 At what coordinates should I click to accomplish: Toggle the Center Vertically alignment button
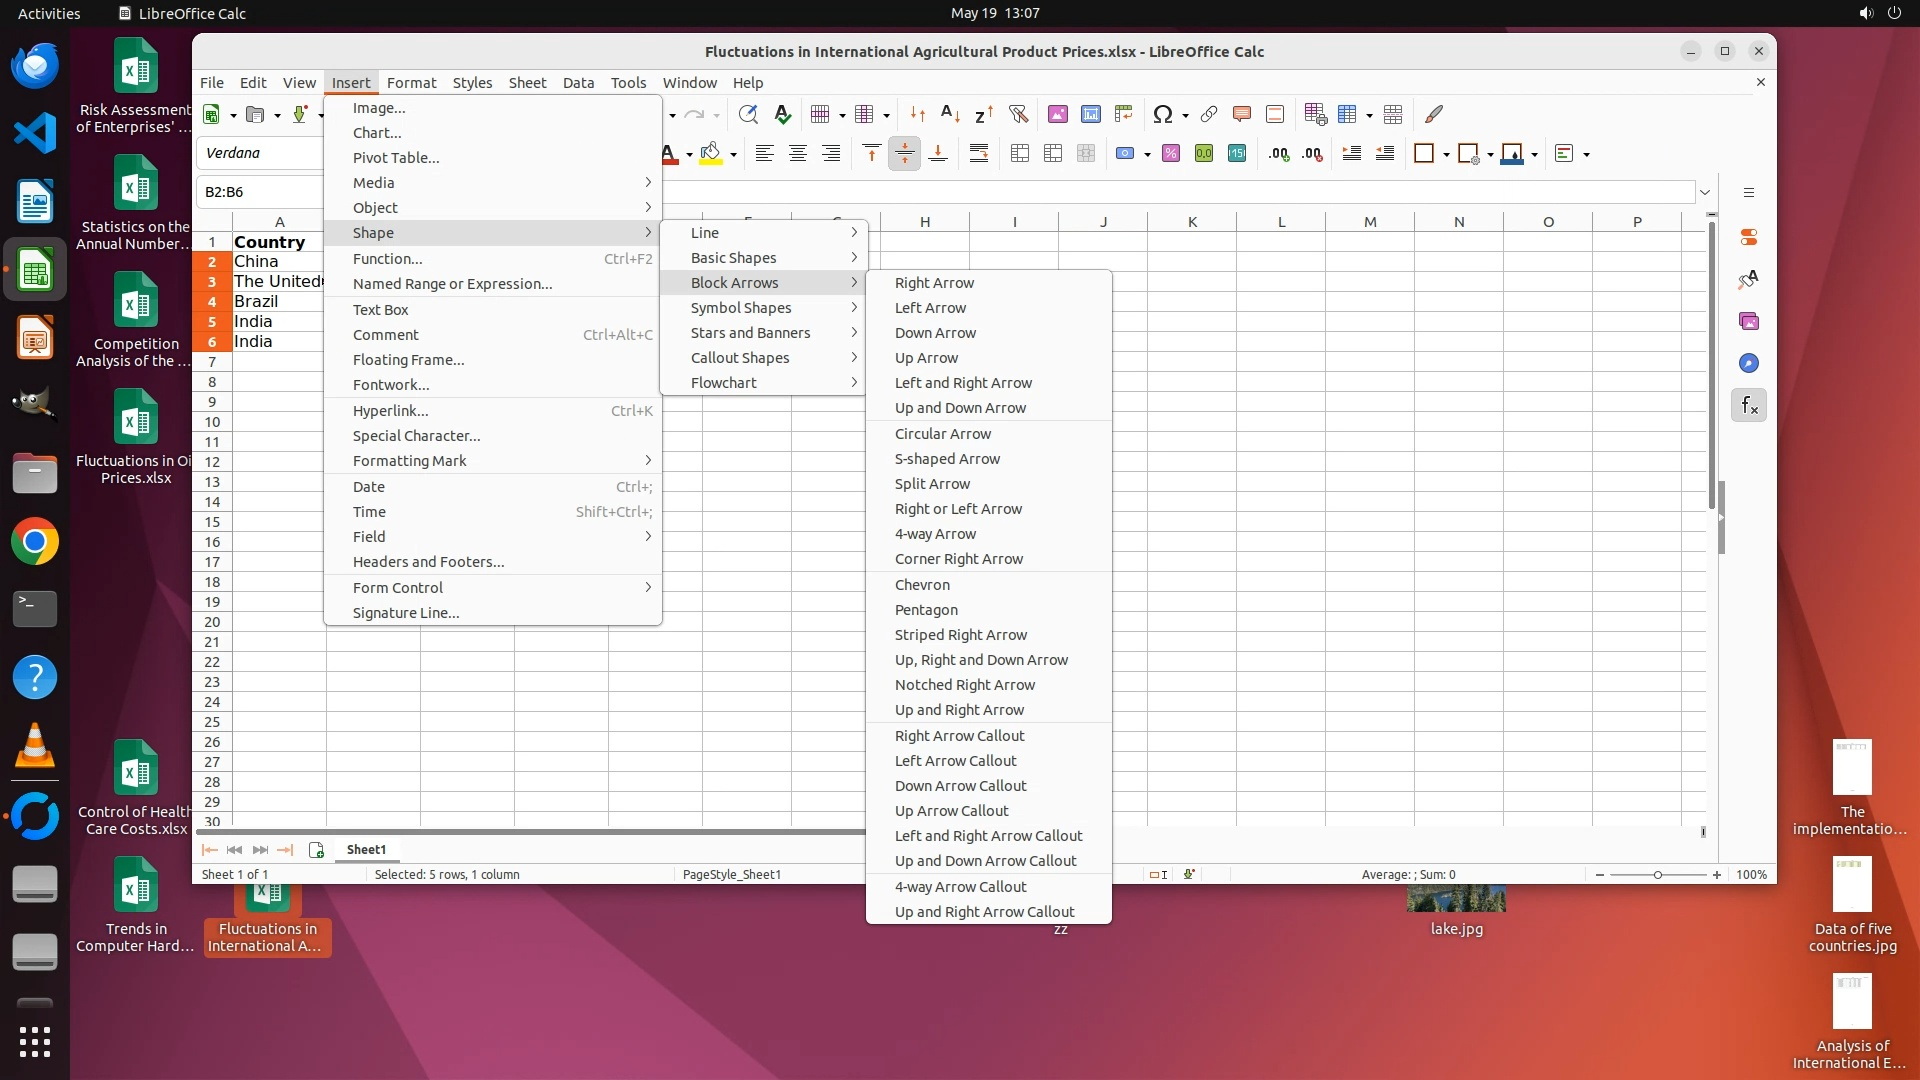tap(904, 153)
